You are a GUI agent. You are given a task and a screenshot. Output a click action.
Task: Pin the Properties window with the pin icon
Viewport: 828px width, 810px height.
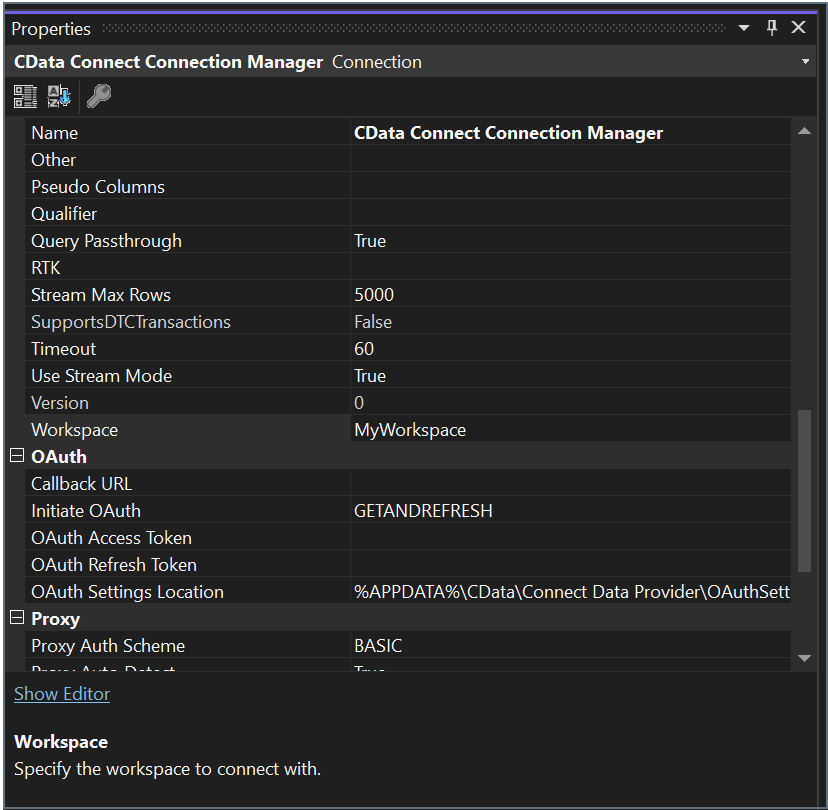tap(770, 28)
